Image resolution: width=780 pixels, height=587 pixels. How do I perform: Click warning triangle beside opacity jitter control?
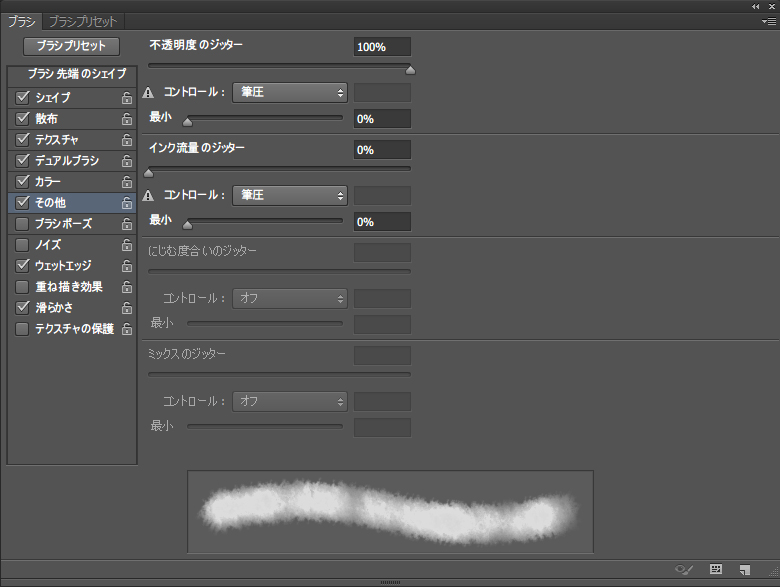pos(148,93)
